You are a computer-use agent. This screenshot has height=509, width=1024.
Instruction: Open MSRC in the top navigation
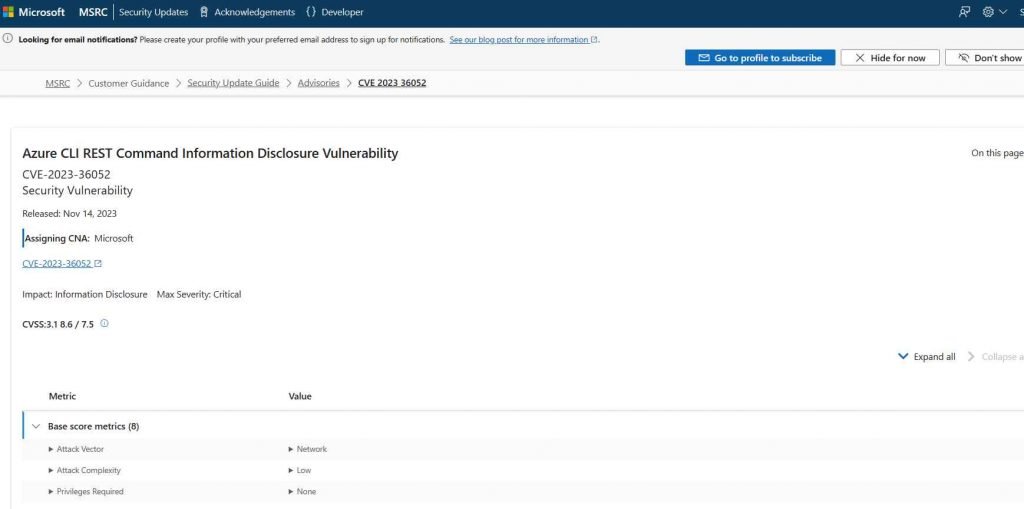point(93,12)
